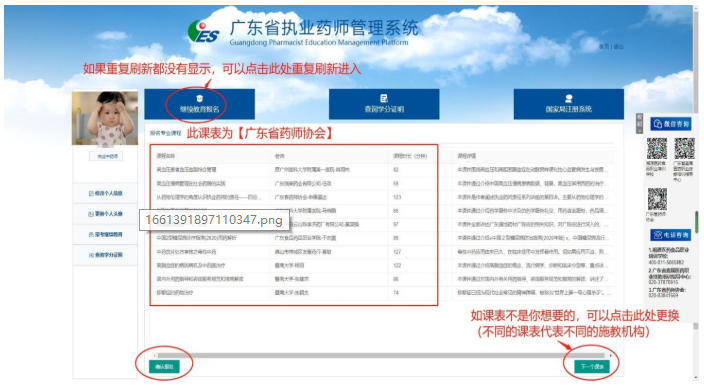
Task: Click the graduation cap icon on 继续教育报名
Action: point(199,99)
